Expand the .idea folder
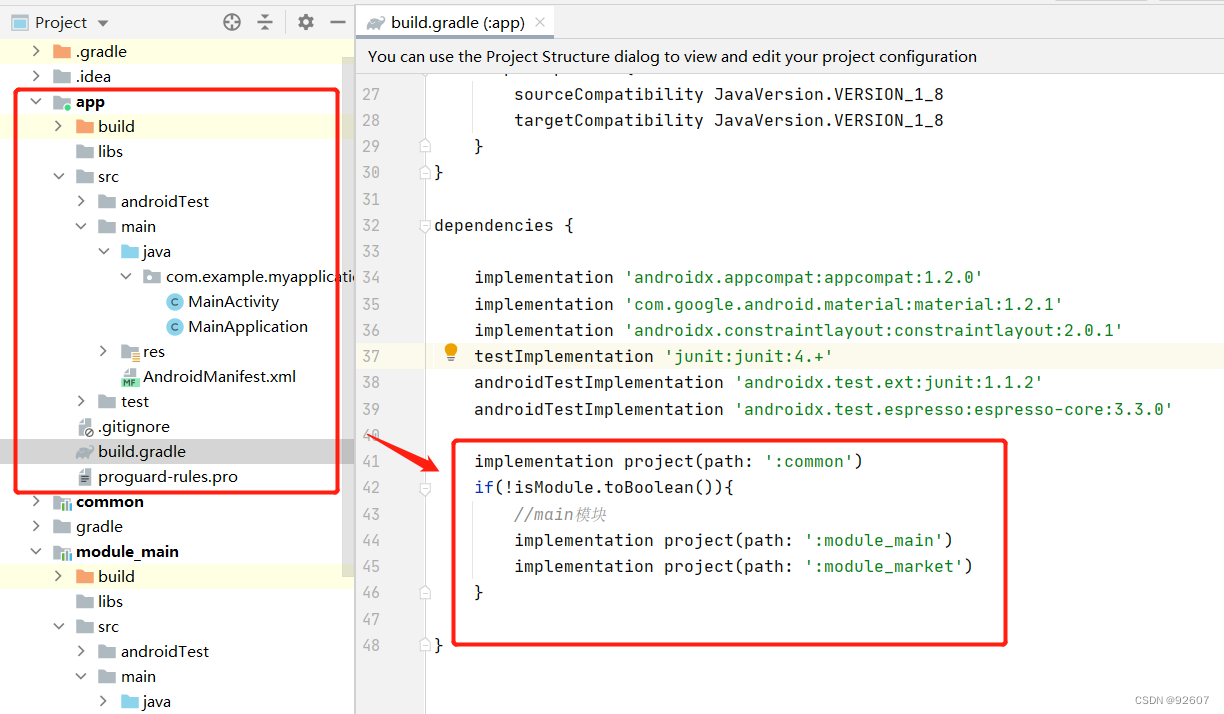This screenshot has width=1224, height=714. (36, 76)
